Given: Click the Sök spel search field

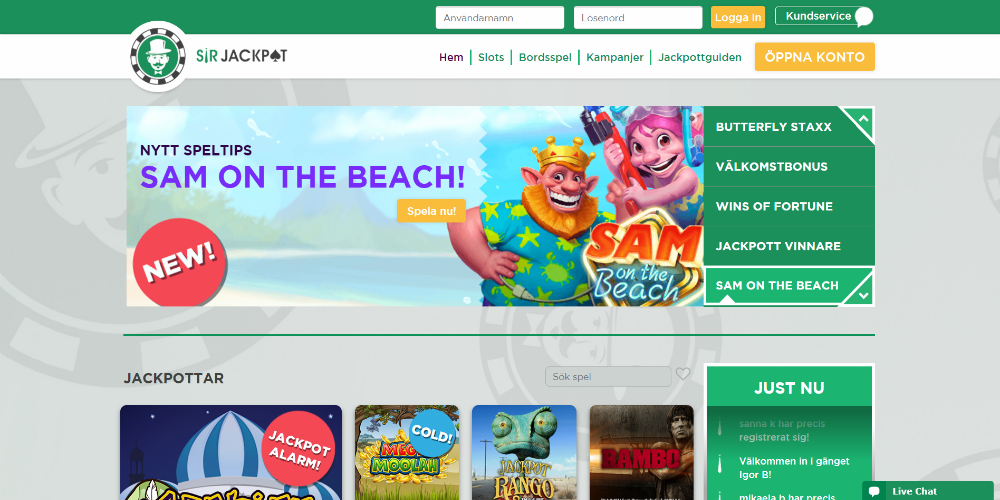Looking at the screenshot, I should click(608, 376).
